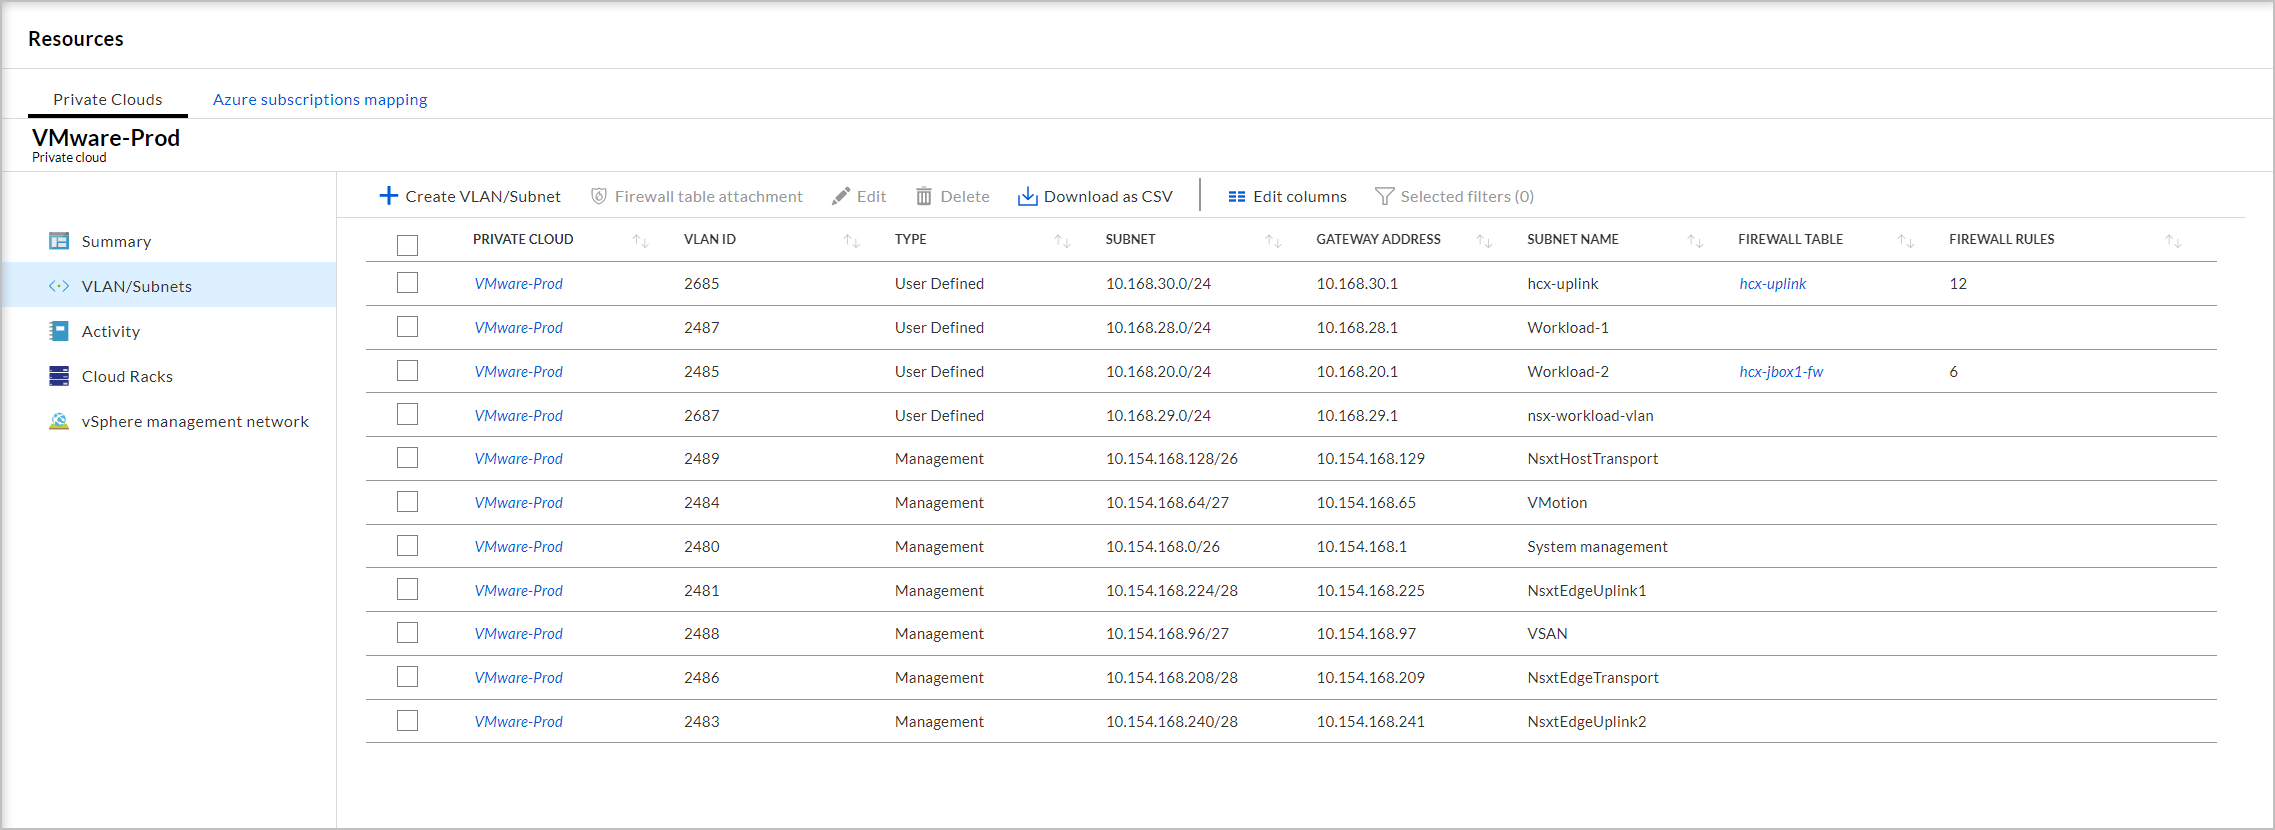Click the Cloud Racks sidebar icon

click(x=59, y=376)
